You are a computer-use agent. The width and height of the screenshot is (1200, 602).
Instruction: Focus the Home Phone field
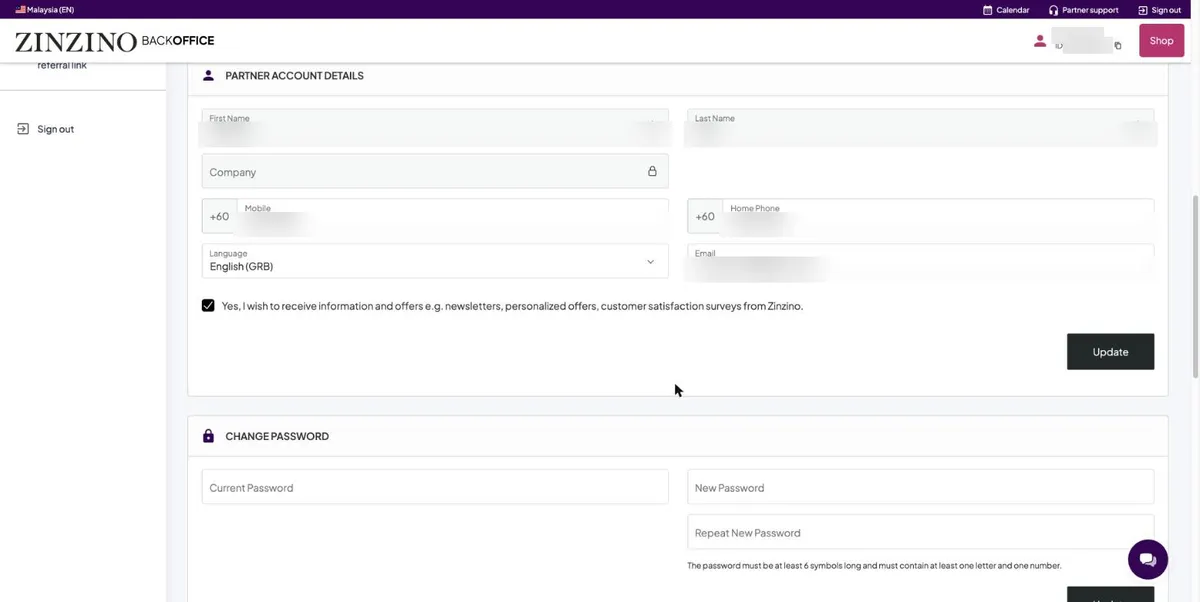click(x=938, y=216)
